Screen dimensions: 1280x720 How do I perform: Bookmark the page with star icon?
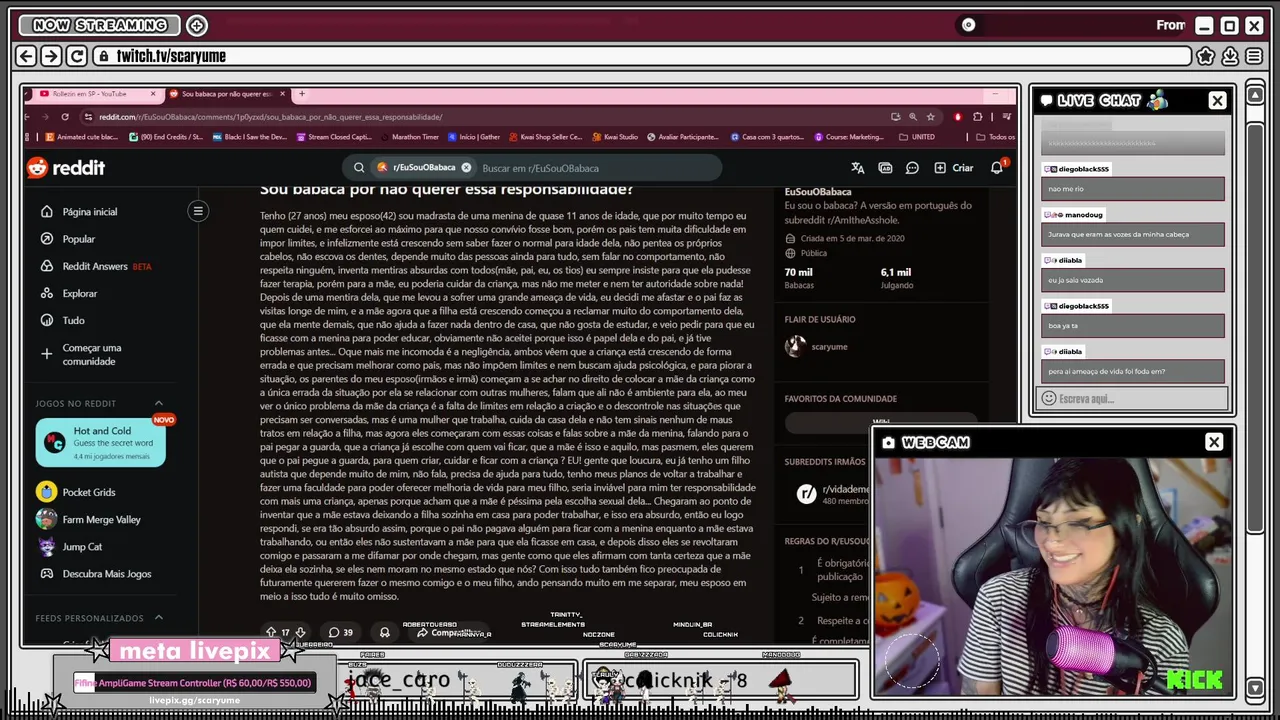coord(930,117)
